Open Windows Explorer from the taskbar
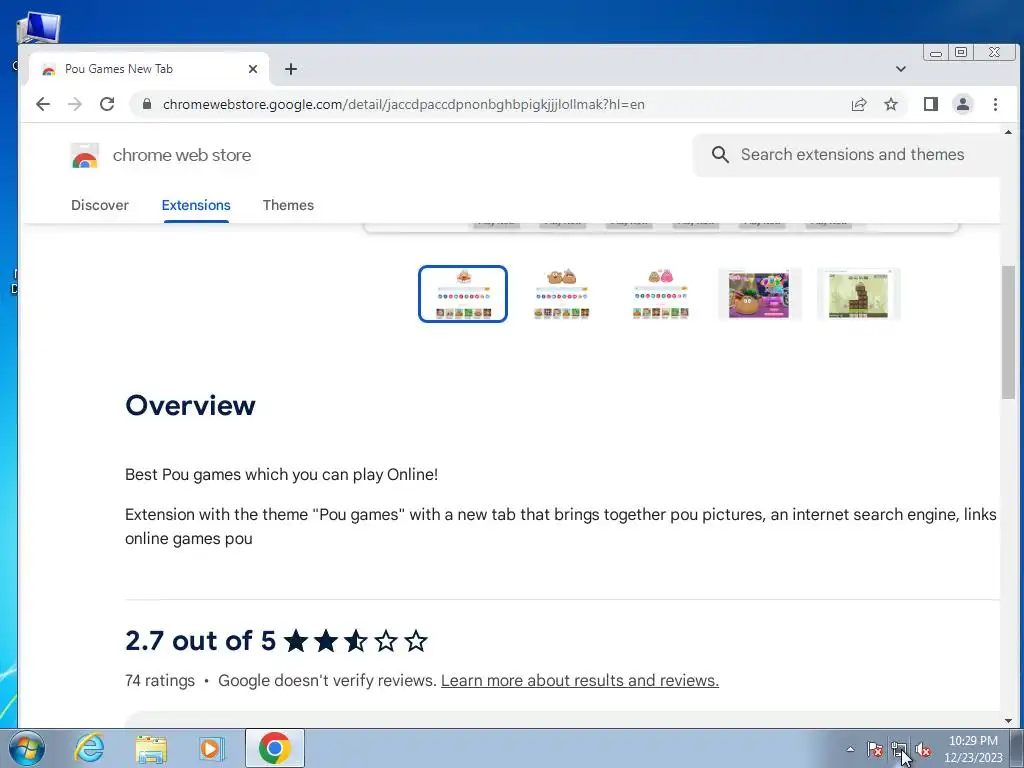Screen dimensions: 1024x768 151,748
